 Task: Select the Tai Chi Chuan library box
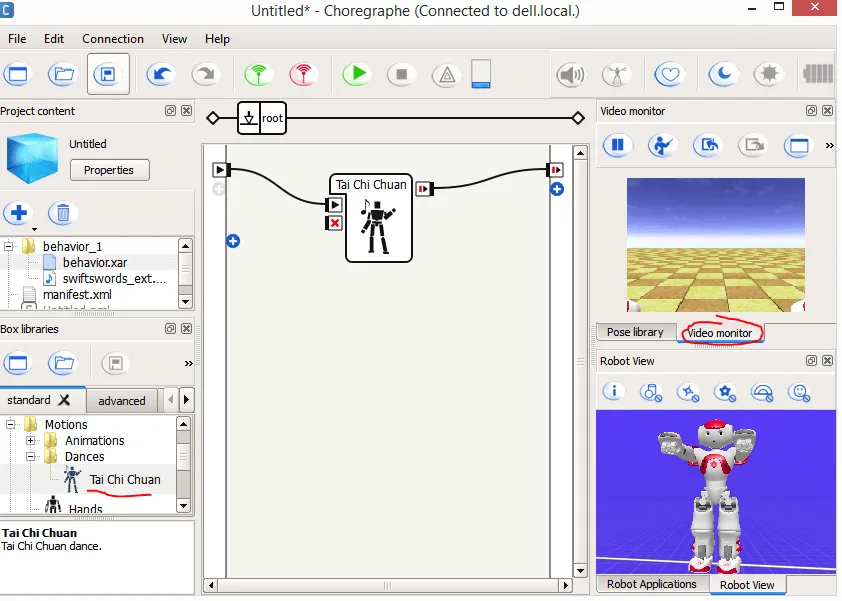pyautogui.click(x=125, y=480)
